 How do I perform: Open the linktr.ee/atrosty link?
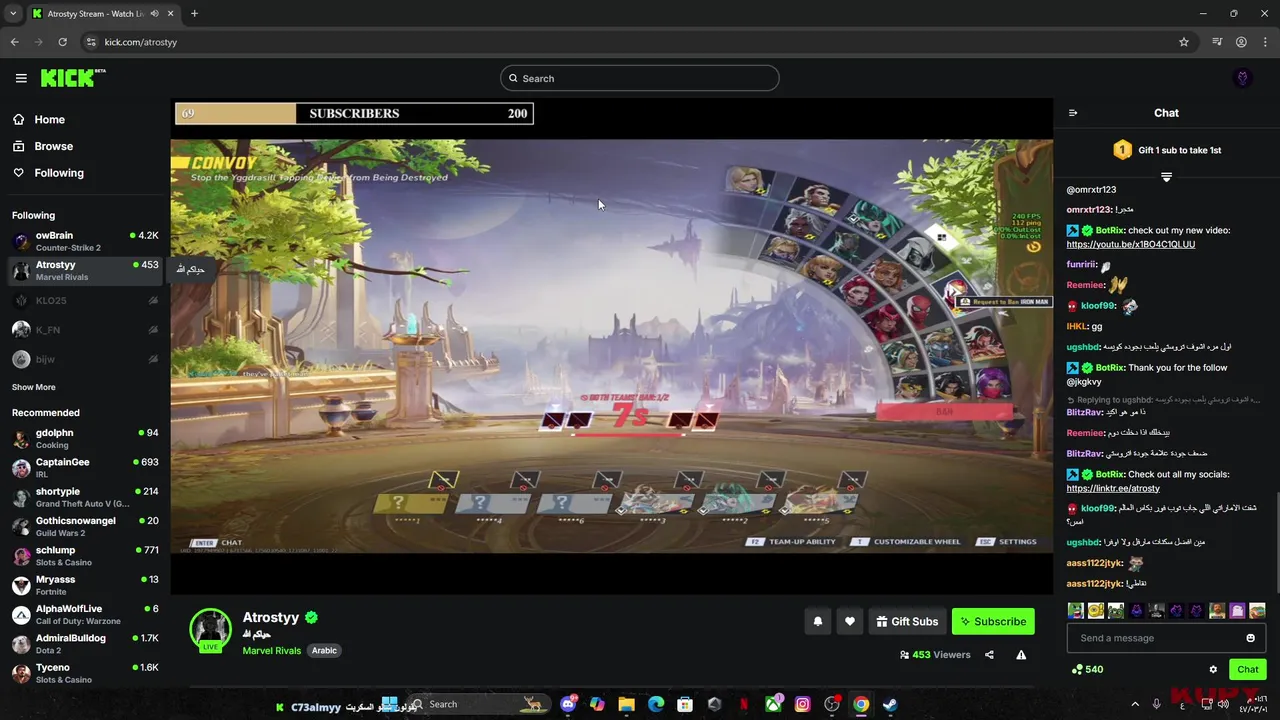click(1113, 488)
